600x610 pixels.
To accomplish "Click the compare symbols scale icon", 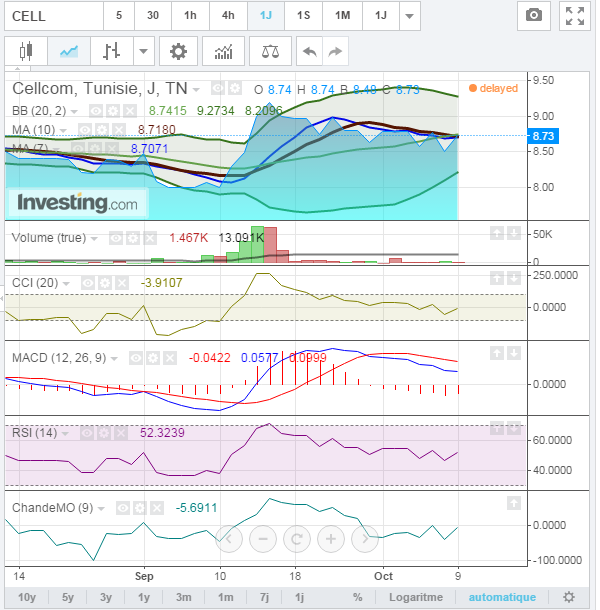I will click(x=270, y=51).
